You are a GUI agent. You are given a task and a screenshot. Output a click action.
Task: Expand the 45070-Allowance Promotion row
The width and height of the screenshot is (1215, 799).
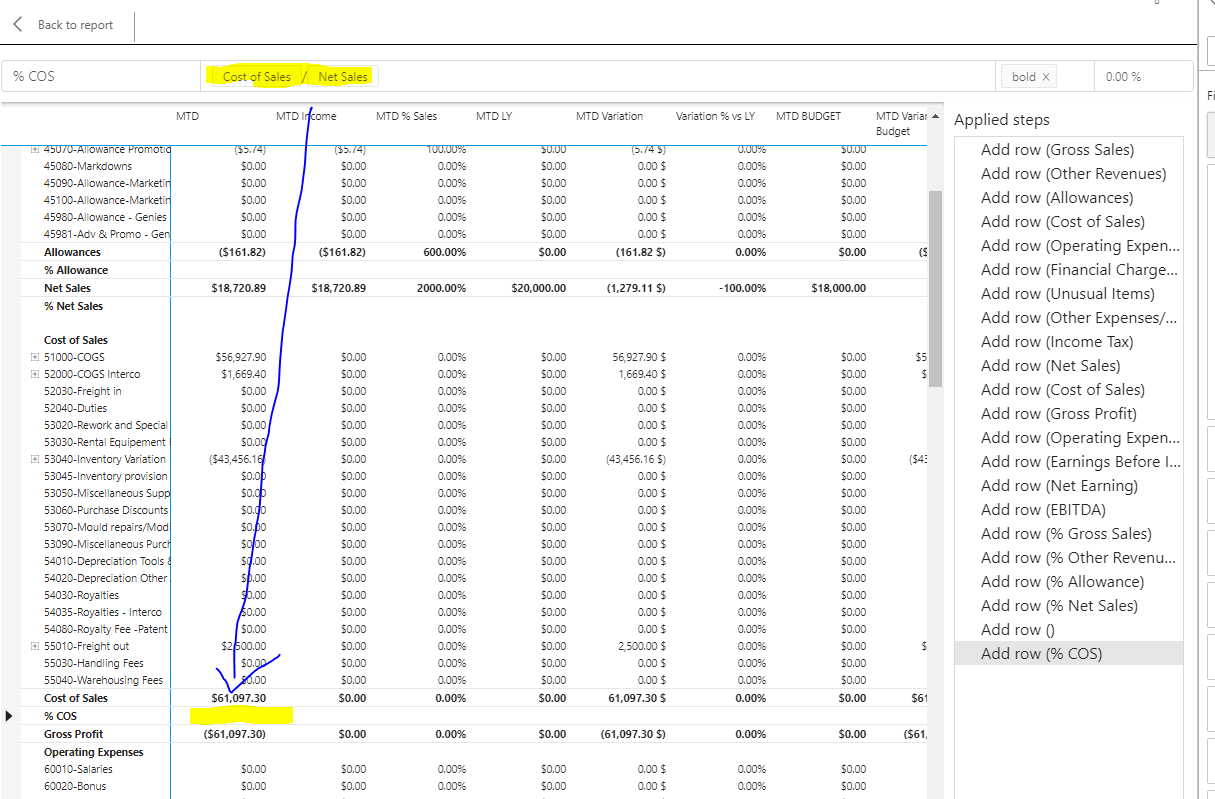click(35, 149)
